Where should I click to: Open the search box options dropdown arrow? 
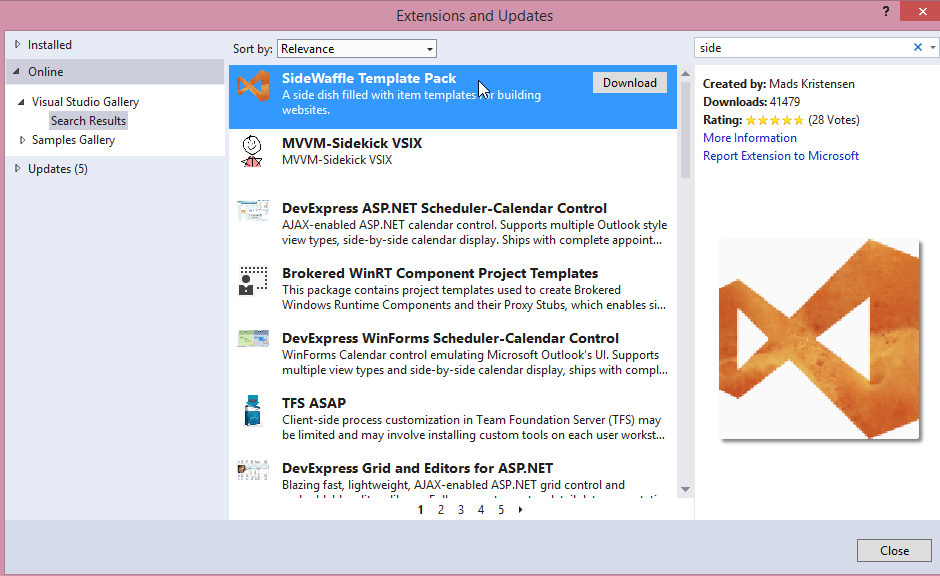(x=932, y=47)
